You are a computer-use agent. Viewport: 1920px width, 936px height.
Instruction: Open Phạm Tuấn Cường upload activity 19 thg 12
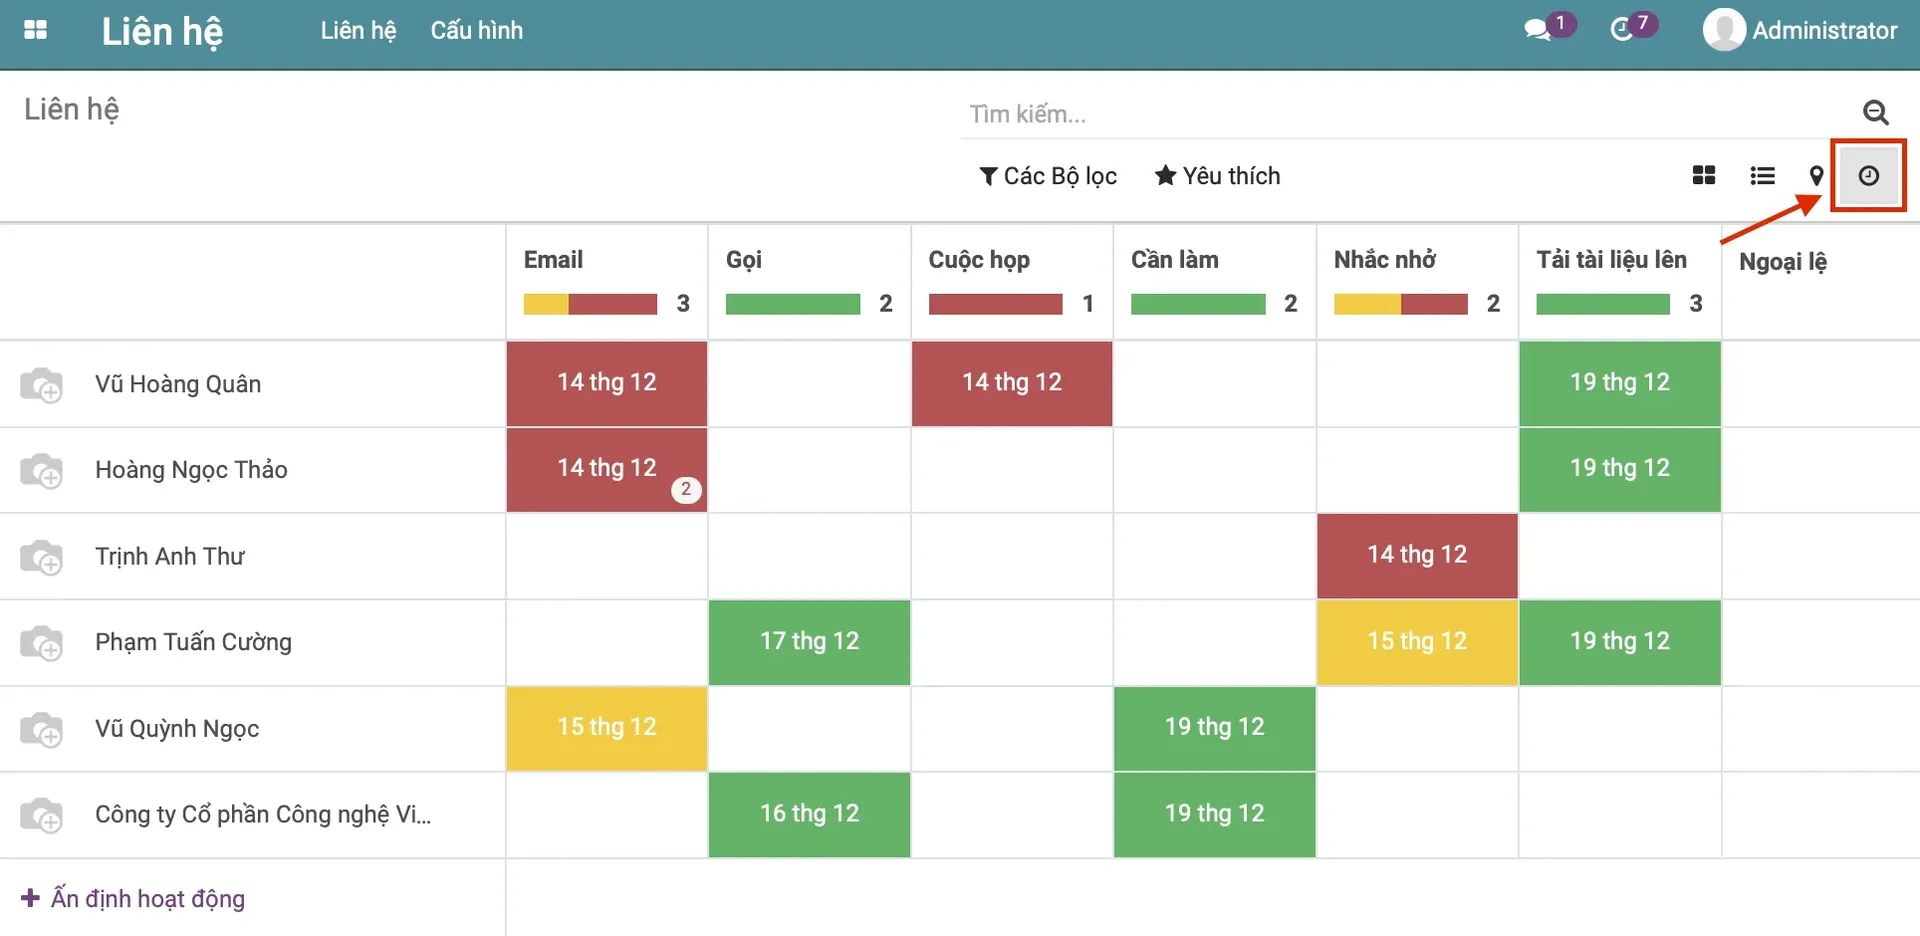(1620, 643)
